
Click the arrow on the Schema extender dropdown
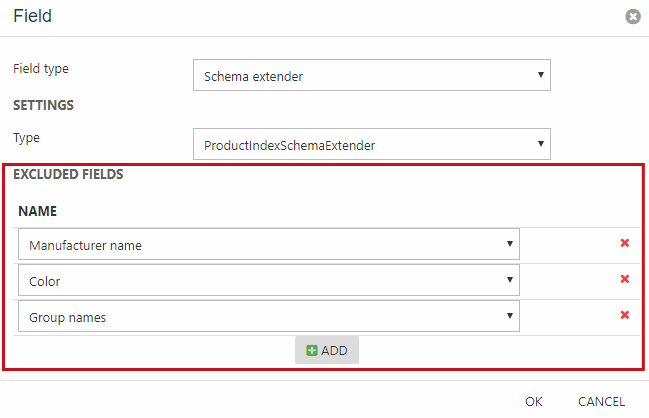click(x=540, y=75)
